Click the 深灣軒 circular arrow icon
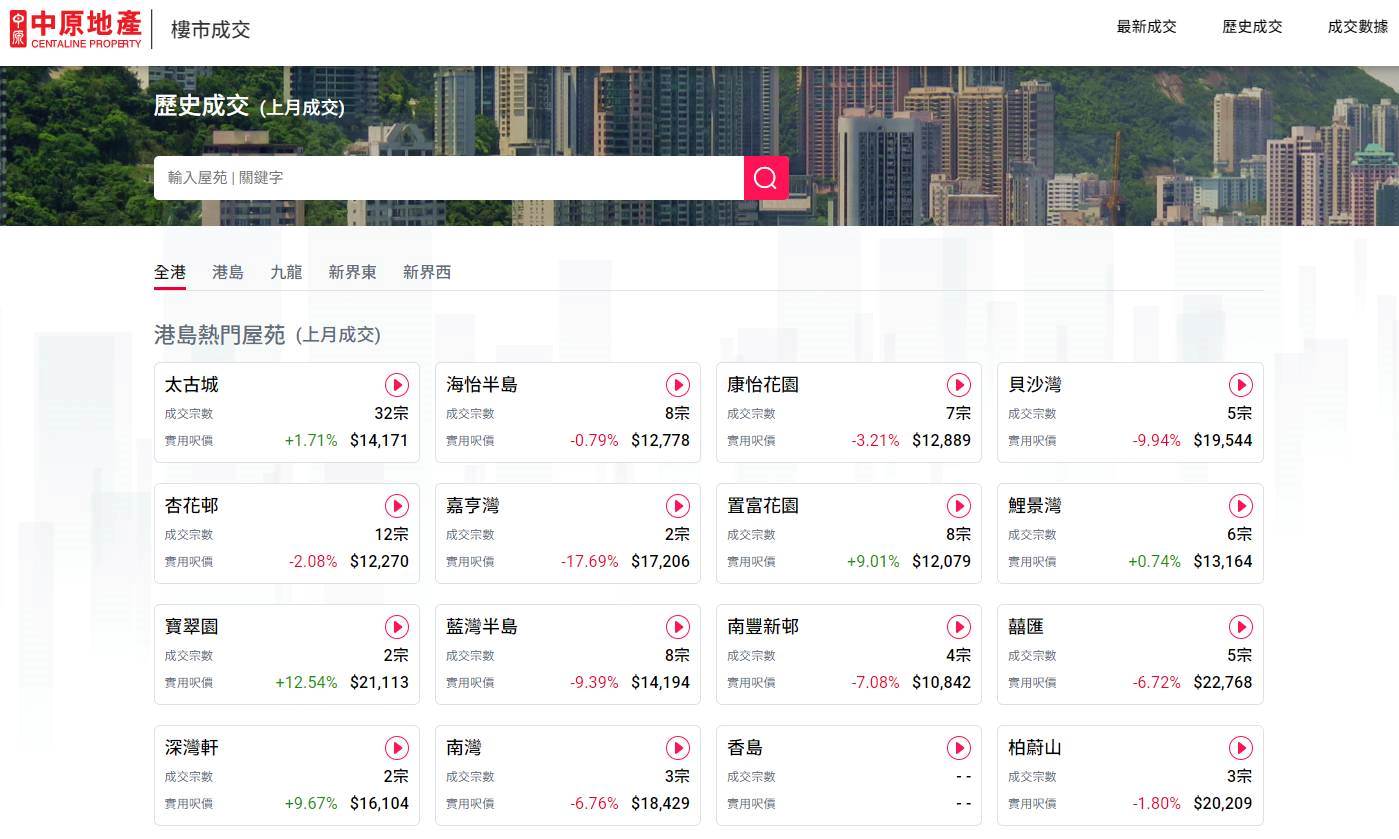1399x839 pixels. tap(397, 747)
